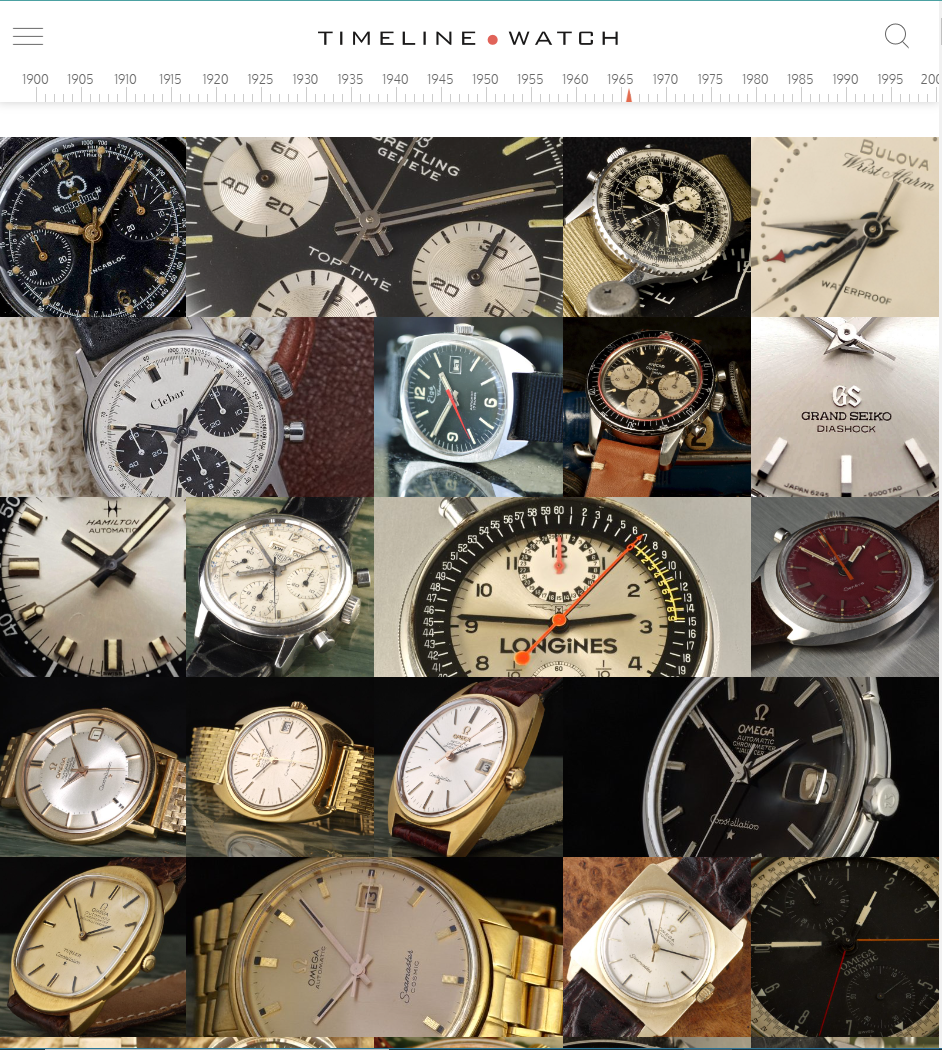
Task: View the Omega Constellation black dial image
Action: (x=750, y=767)
